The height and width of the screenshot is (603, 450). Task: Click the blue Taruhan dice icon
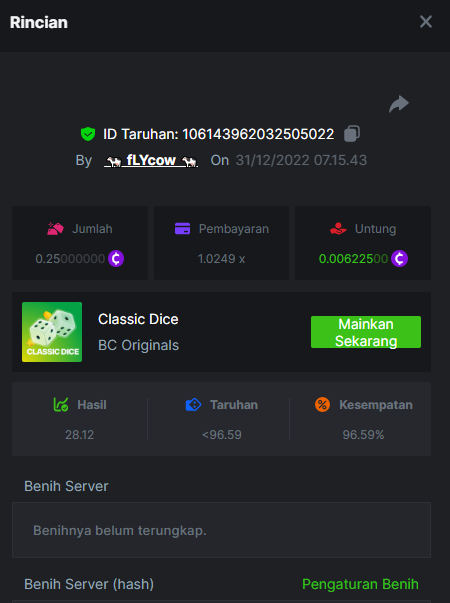[x=193, y=405]
